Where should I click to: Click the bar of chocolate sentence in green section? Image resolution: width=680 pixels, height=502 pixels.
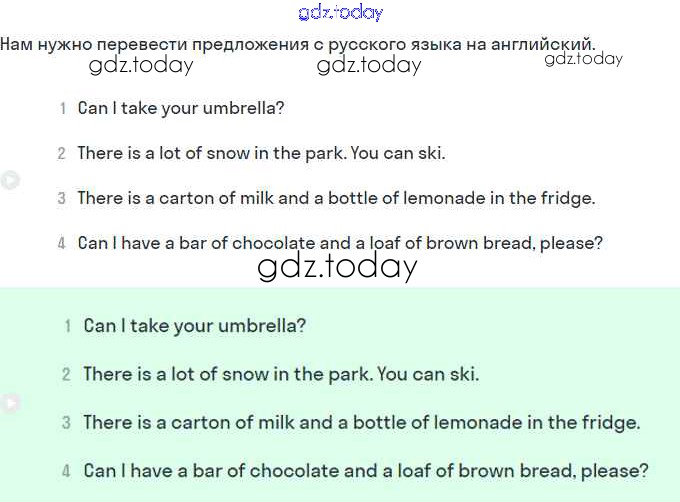pos(366,470)
